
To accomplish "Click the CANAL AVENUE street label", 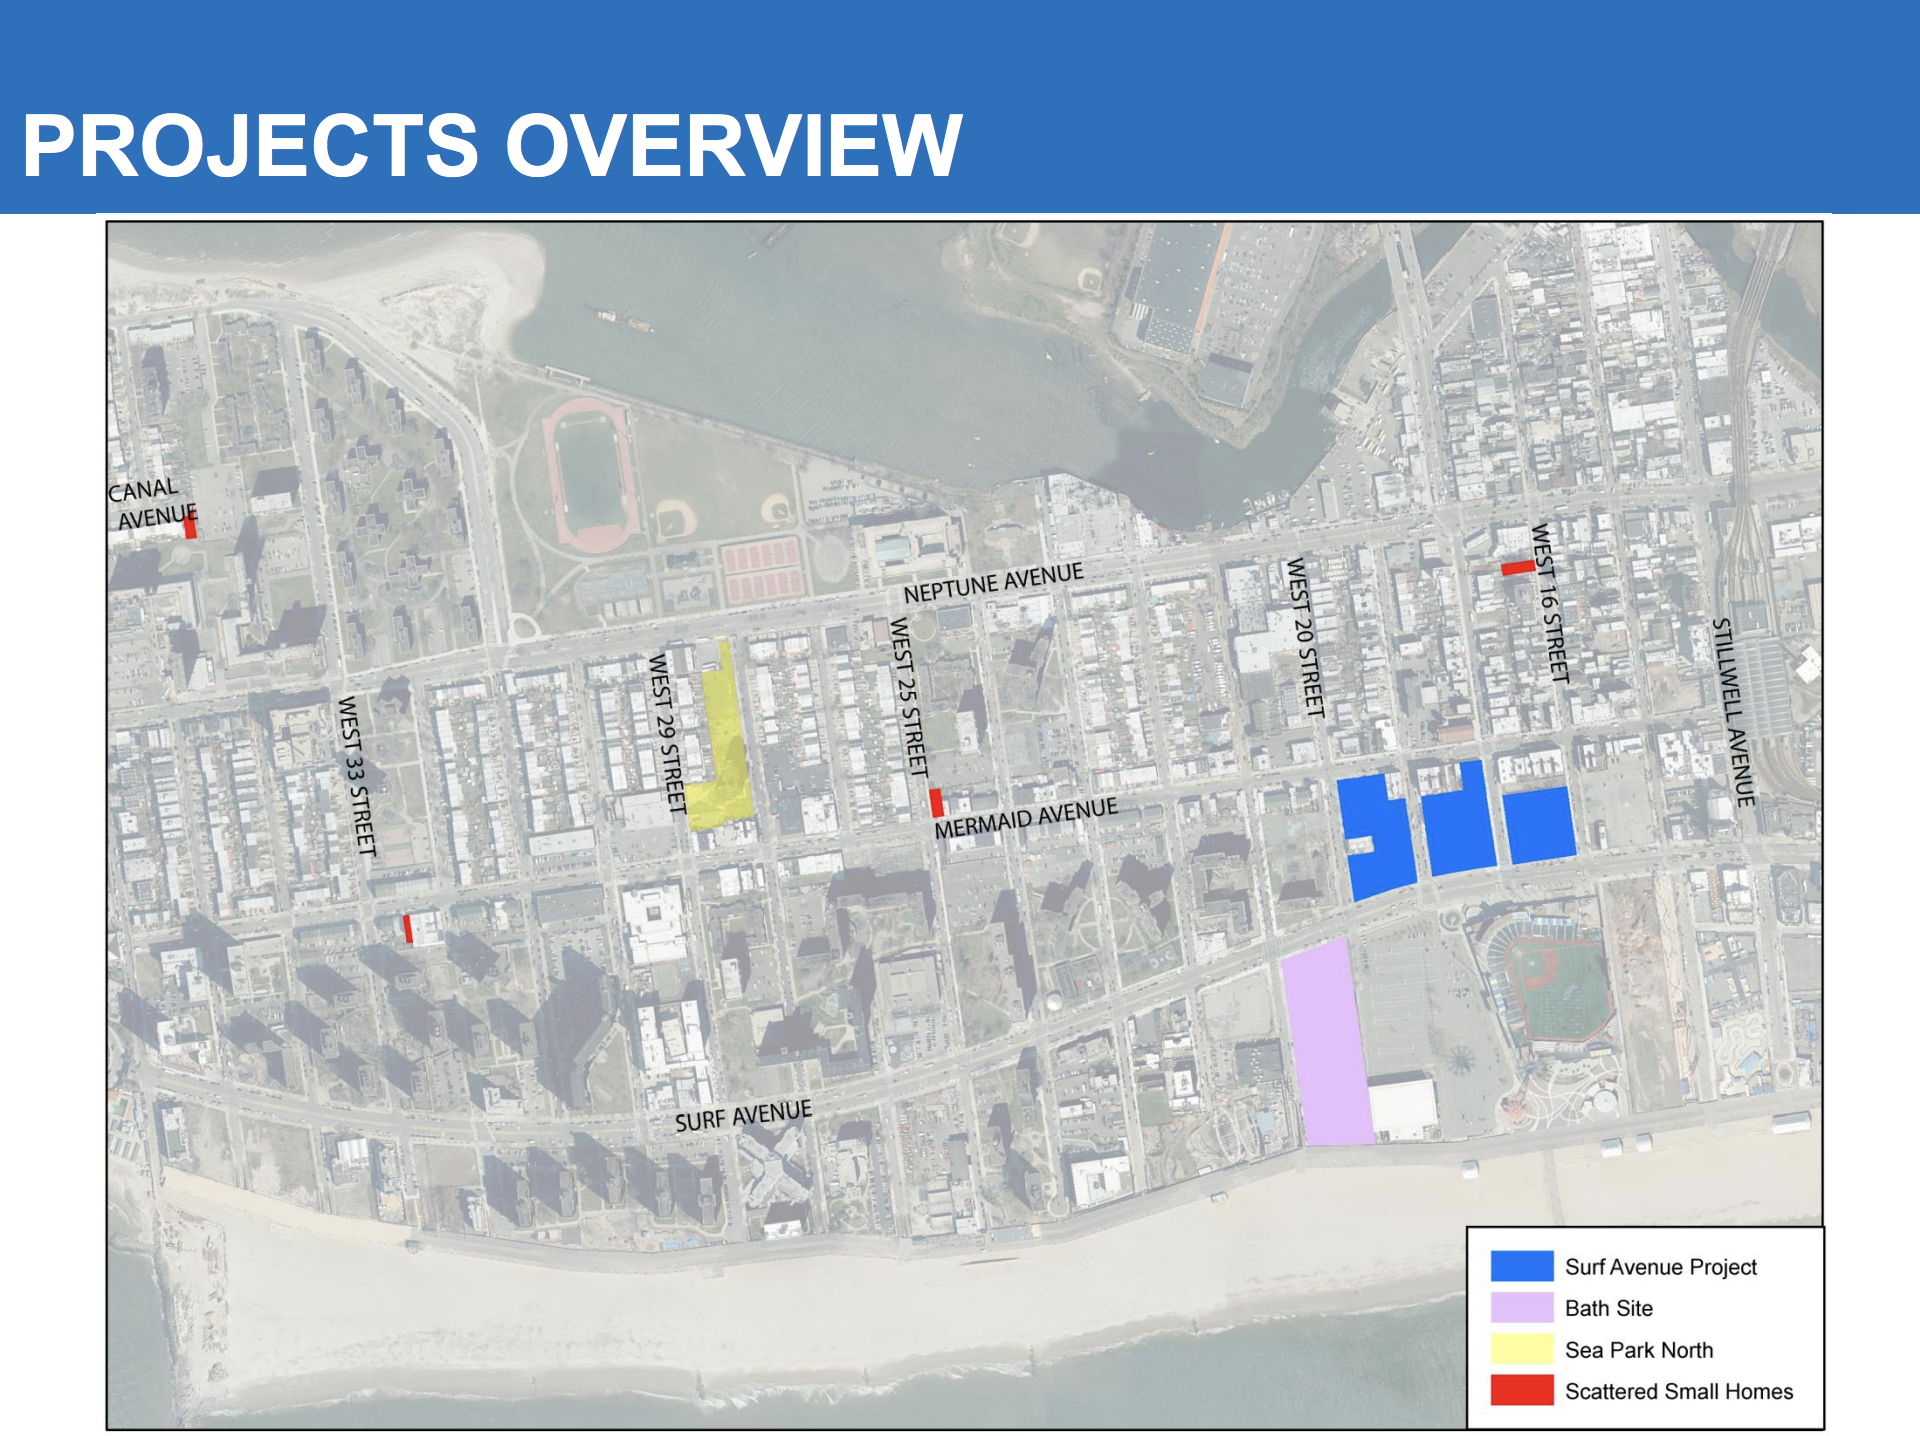I will 151,503.
